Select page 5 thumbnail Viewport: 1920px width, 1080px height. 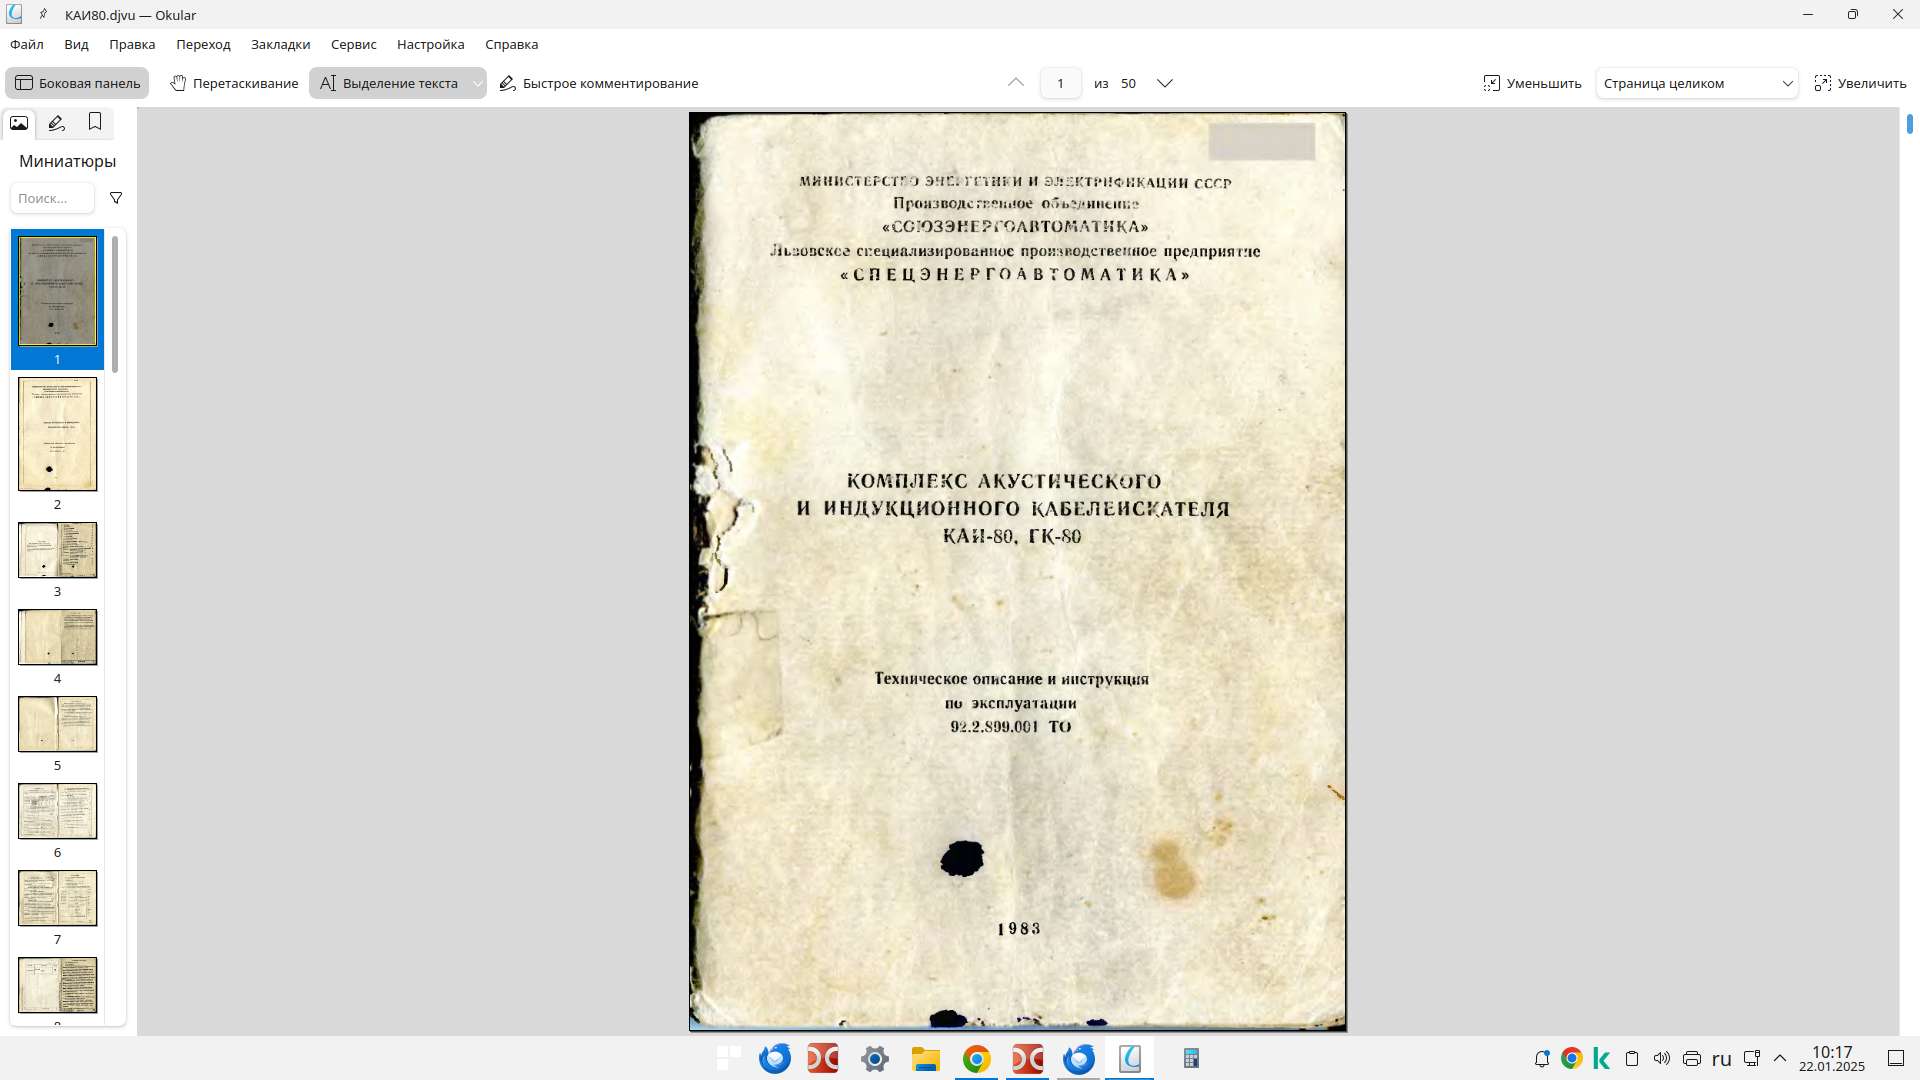tap(57, 724)
